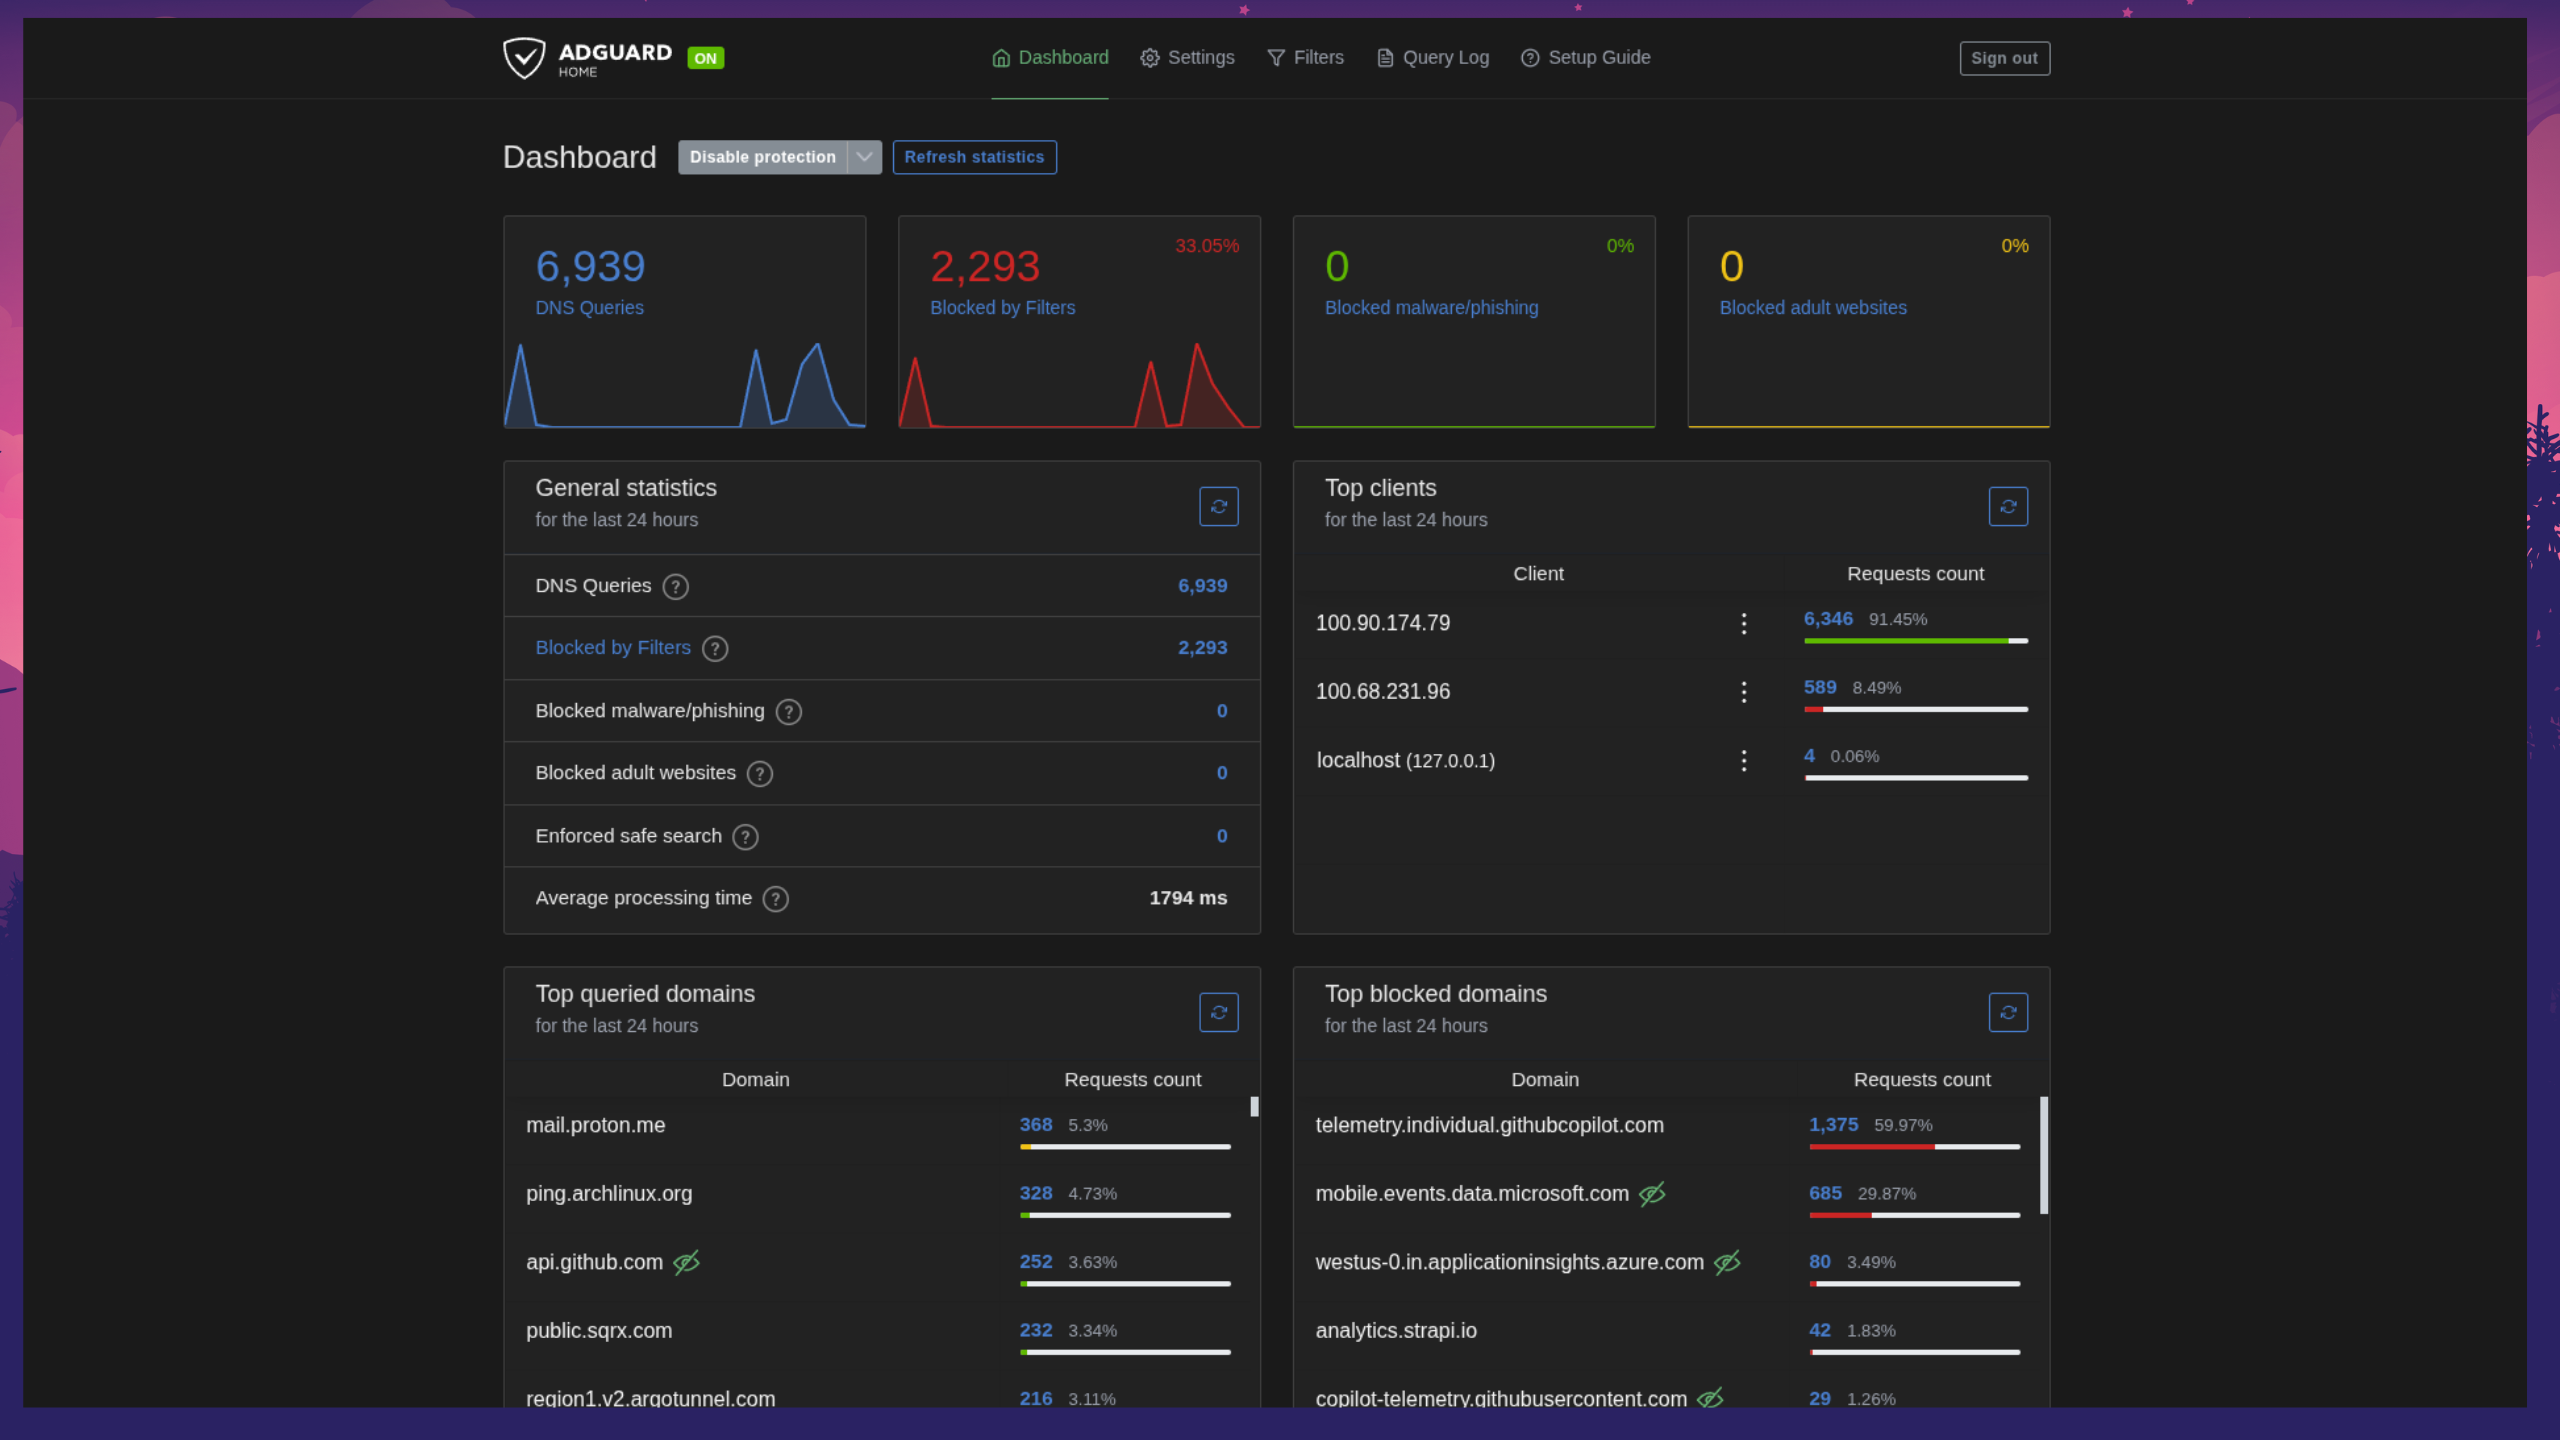Select the mail.proton.me domain text
This screenshot has width=2560, height=1440.
click(596, 1126)
